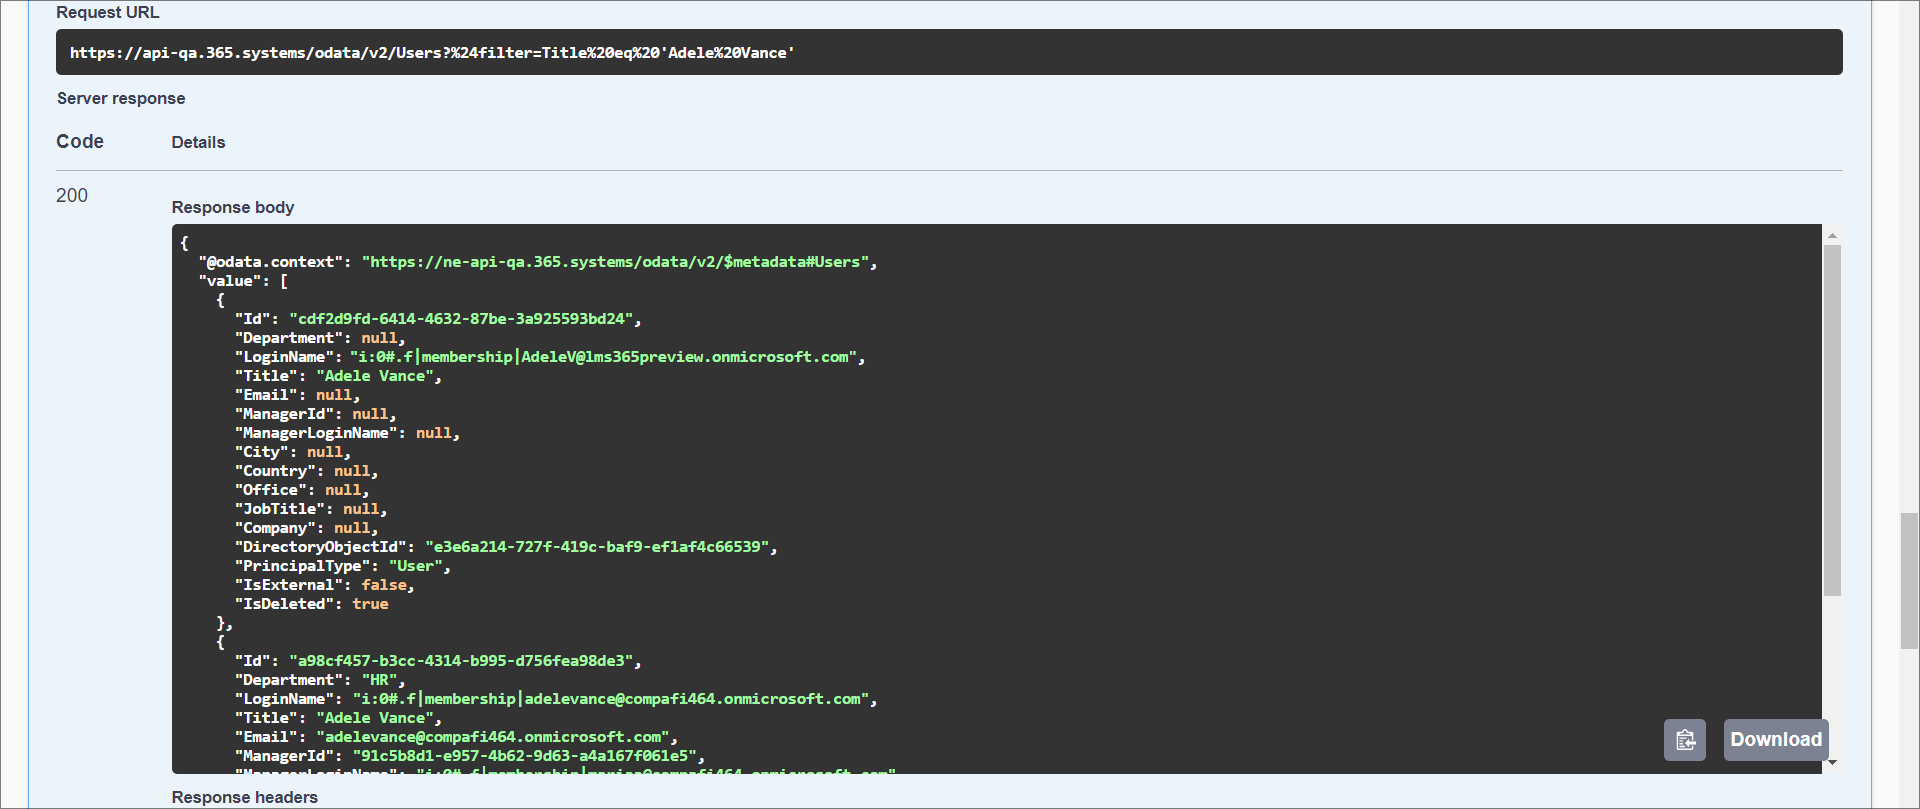
Task: Click the AdeleV LoginName value
Action: coord(603,357)
